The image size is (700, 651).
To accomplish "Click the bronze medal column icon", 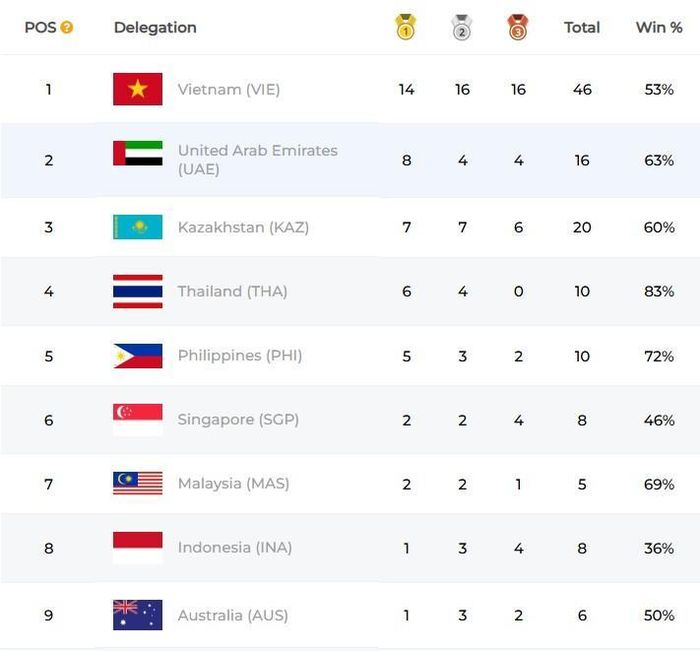I will click(518, 27).
